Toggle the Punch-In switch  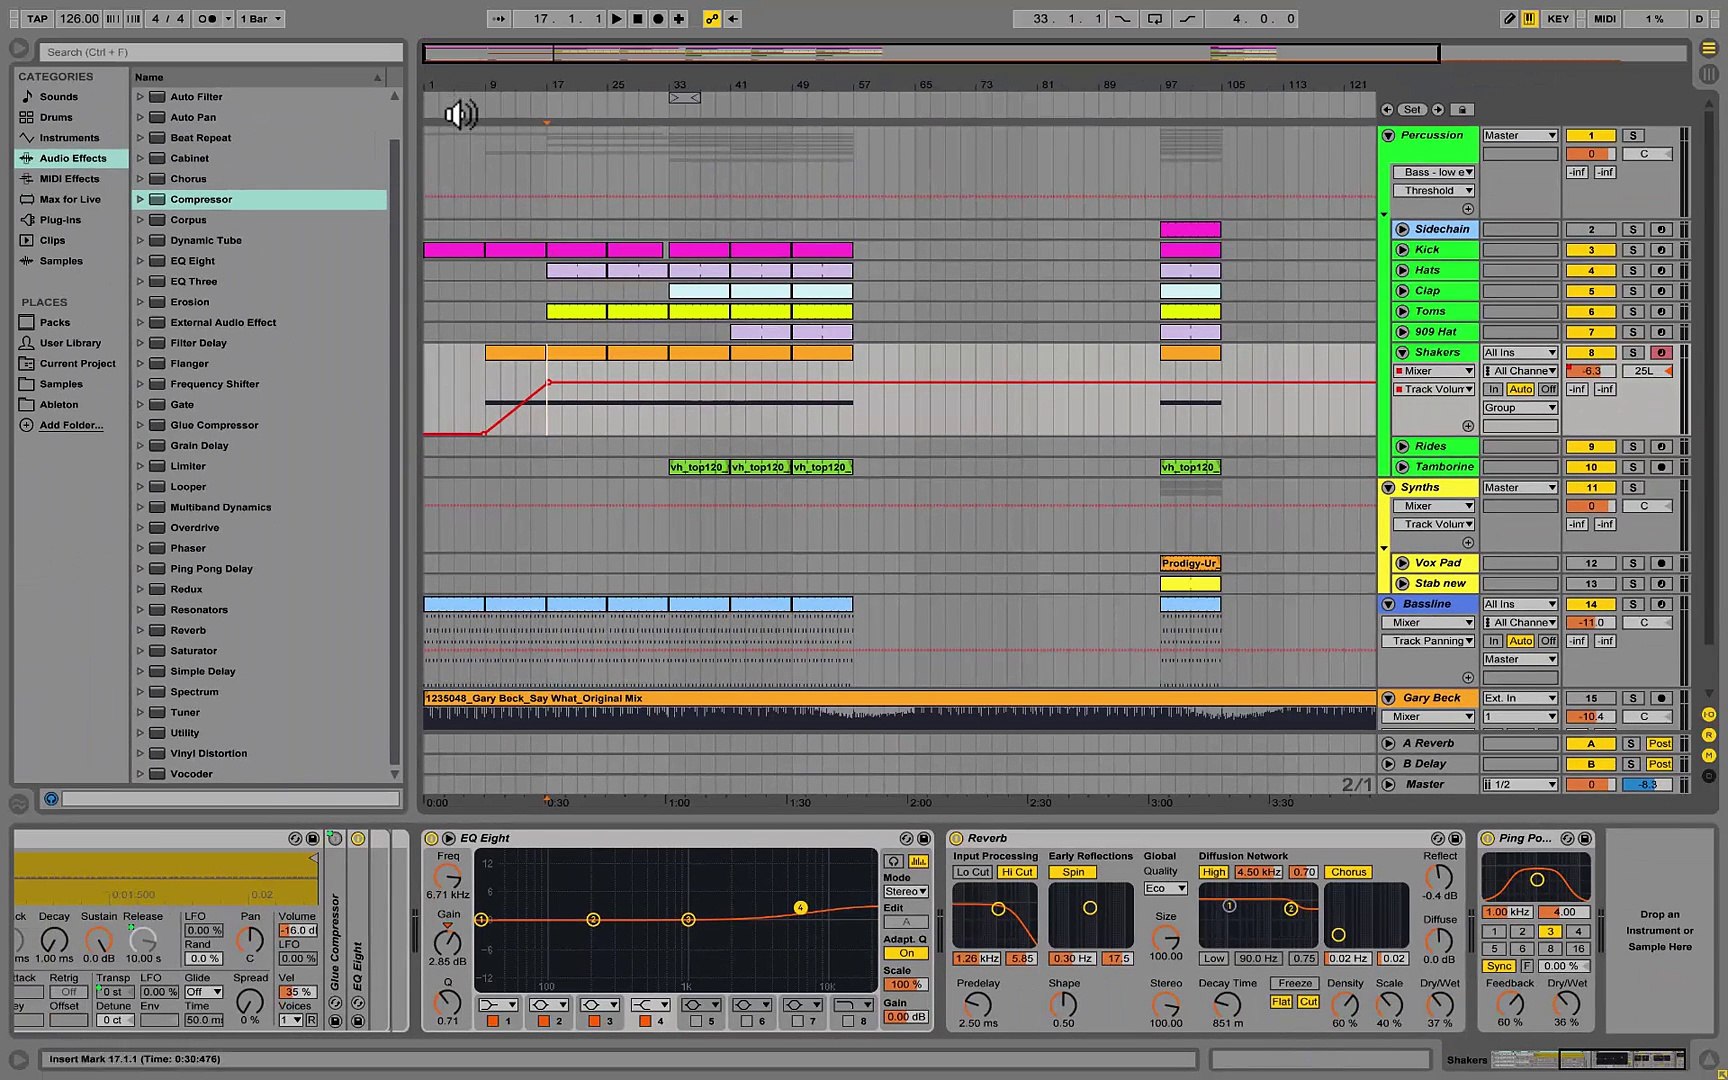tap(1123, 19)
